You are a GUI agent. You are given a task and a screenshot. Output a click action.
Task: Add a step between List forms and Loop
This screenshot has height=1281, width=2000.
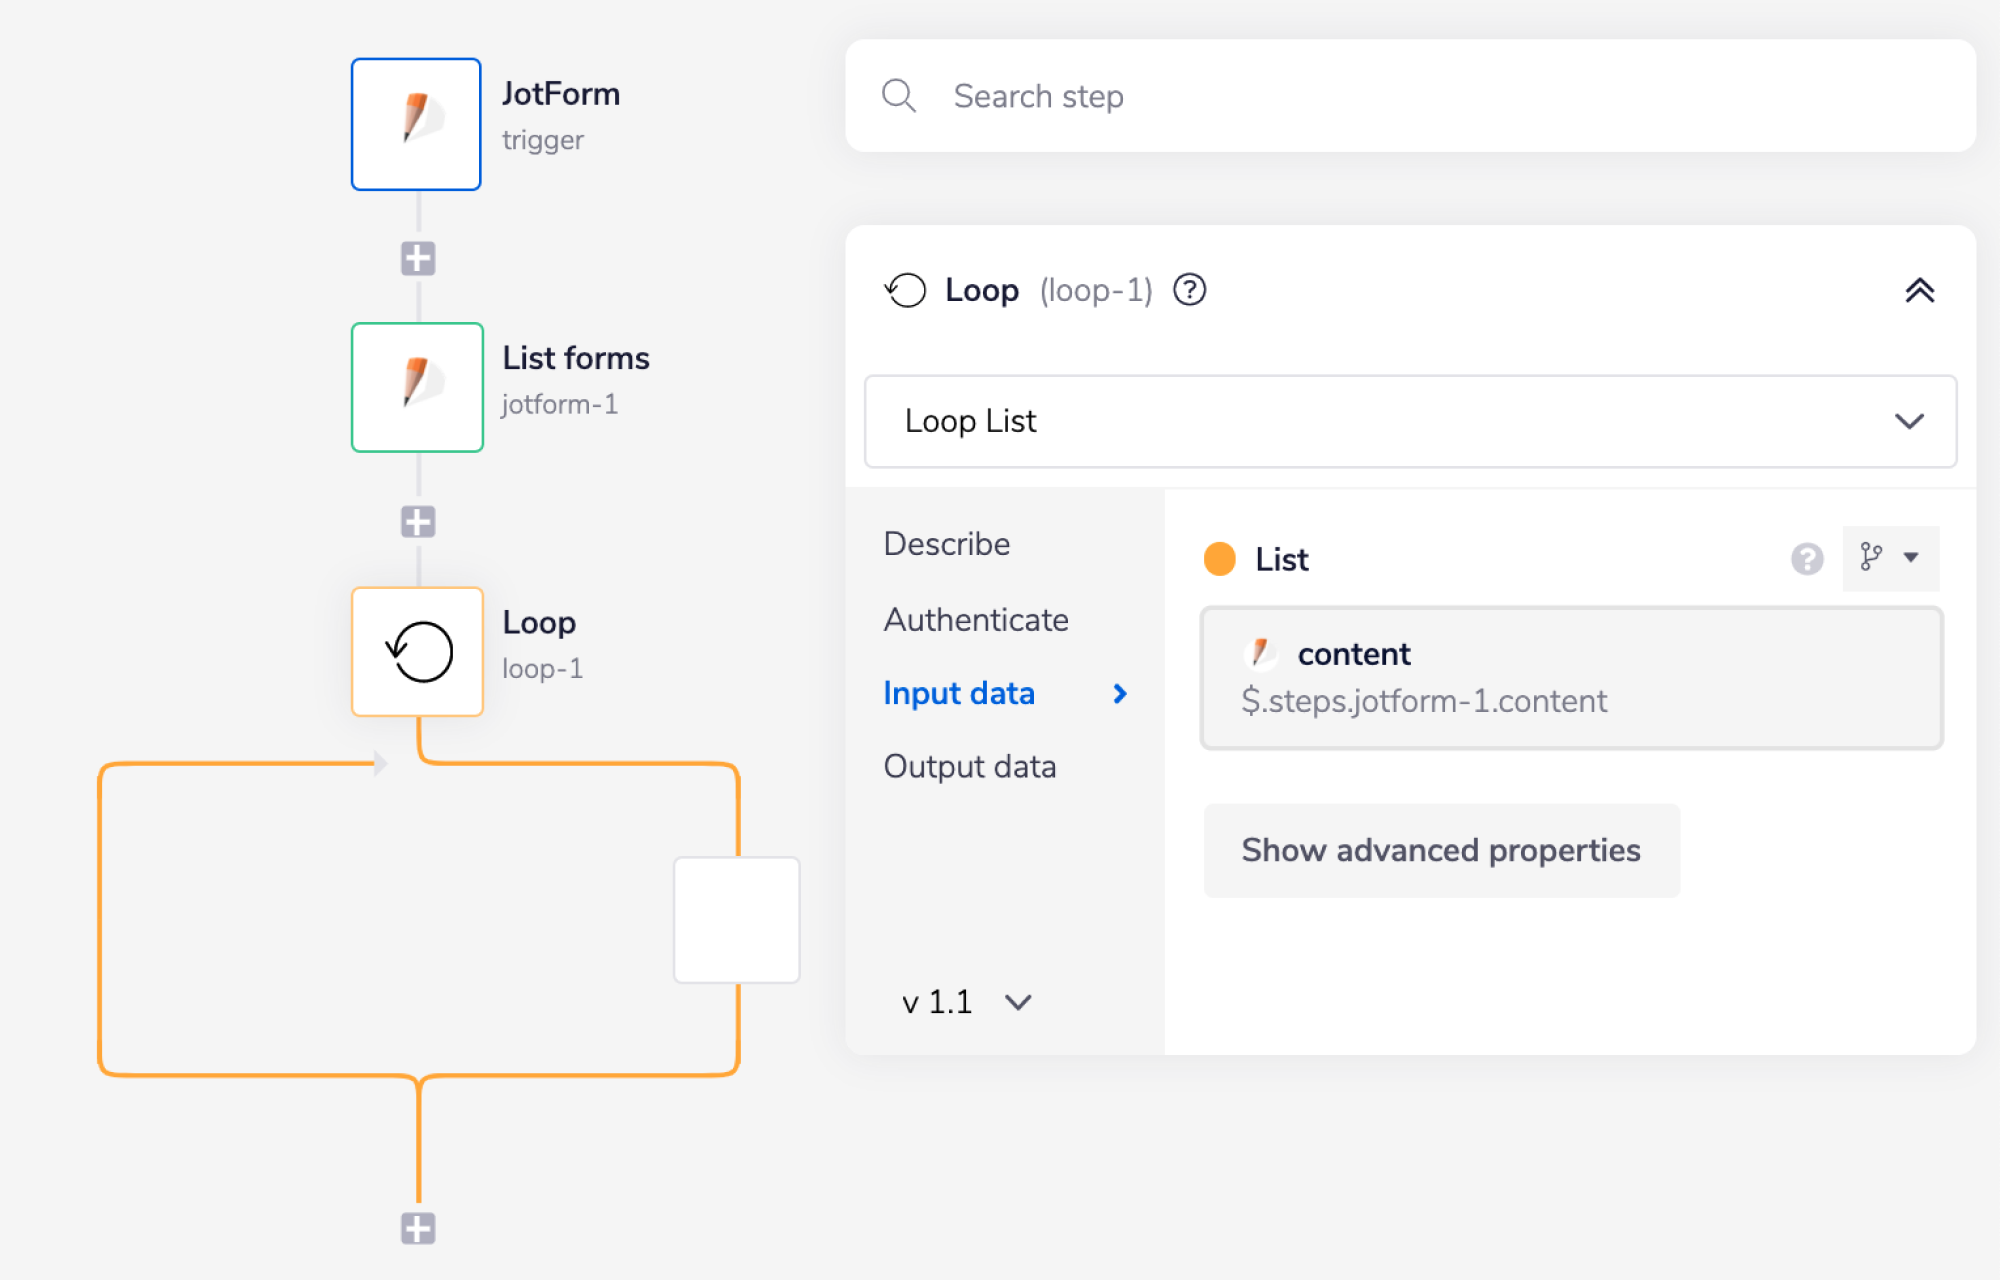click(417, 521)
